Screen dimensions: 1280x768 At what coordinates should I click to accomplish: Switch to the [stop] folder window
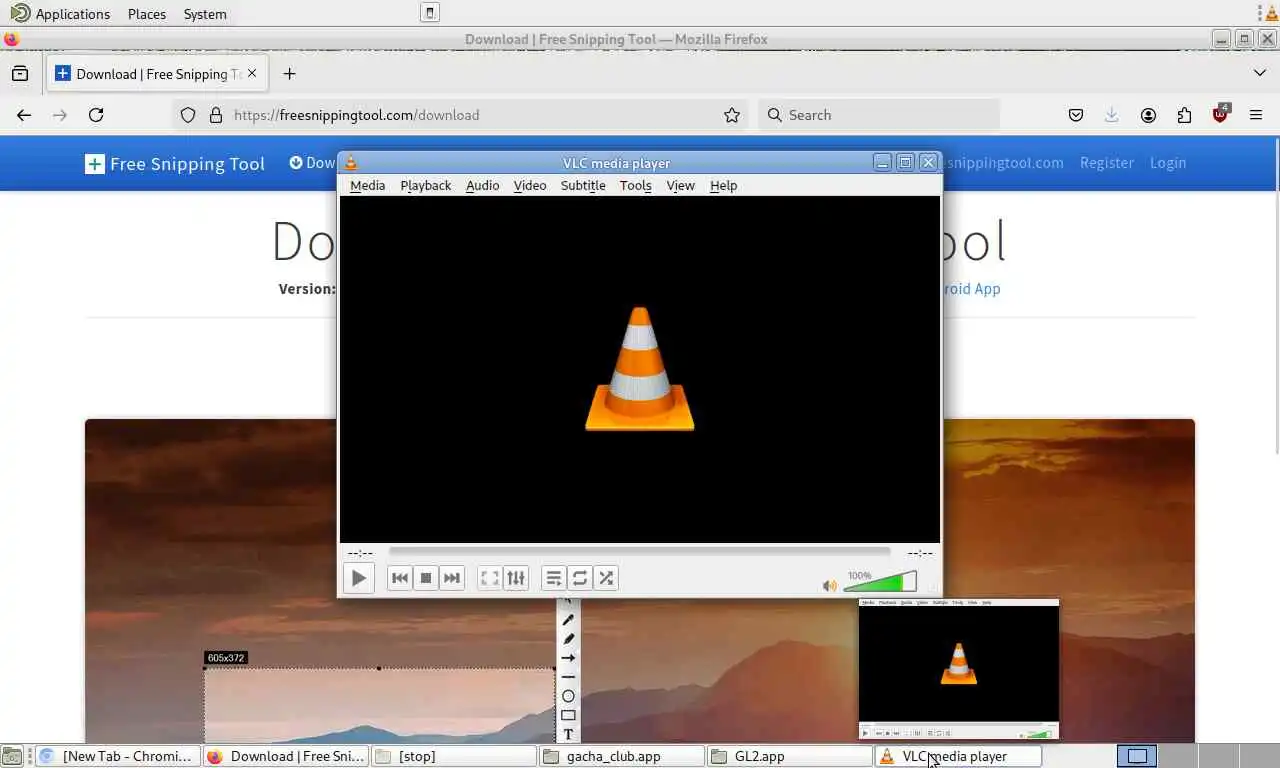click(x=454, y=756)
